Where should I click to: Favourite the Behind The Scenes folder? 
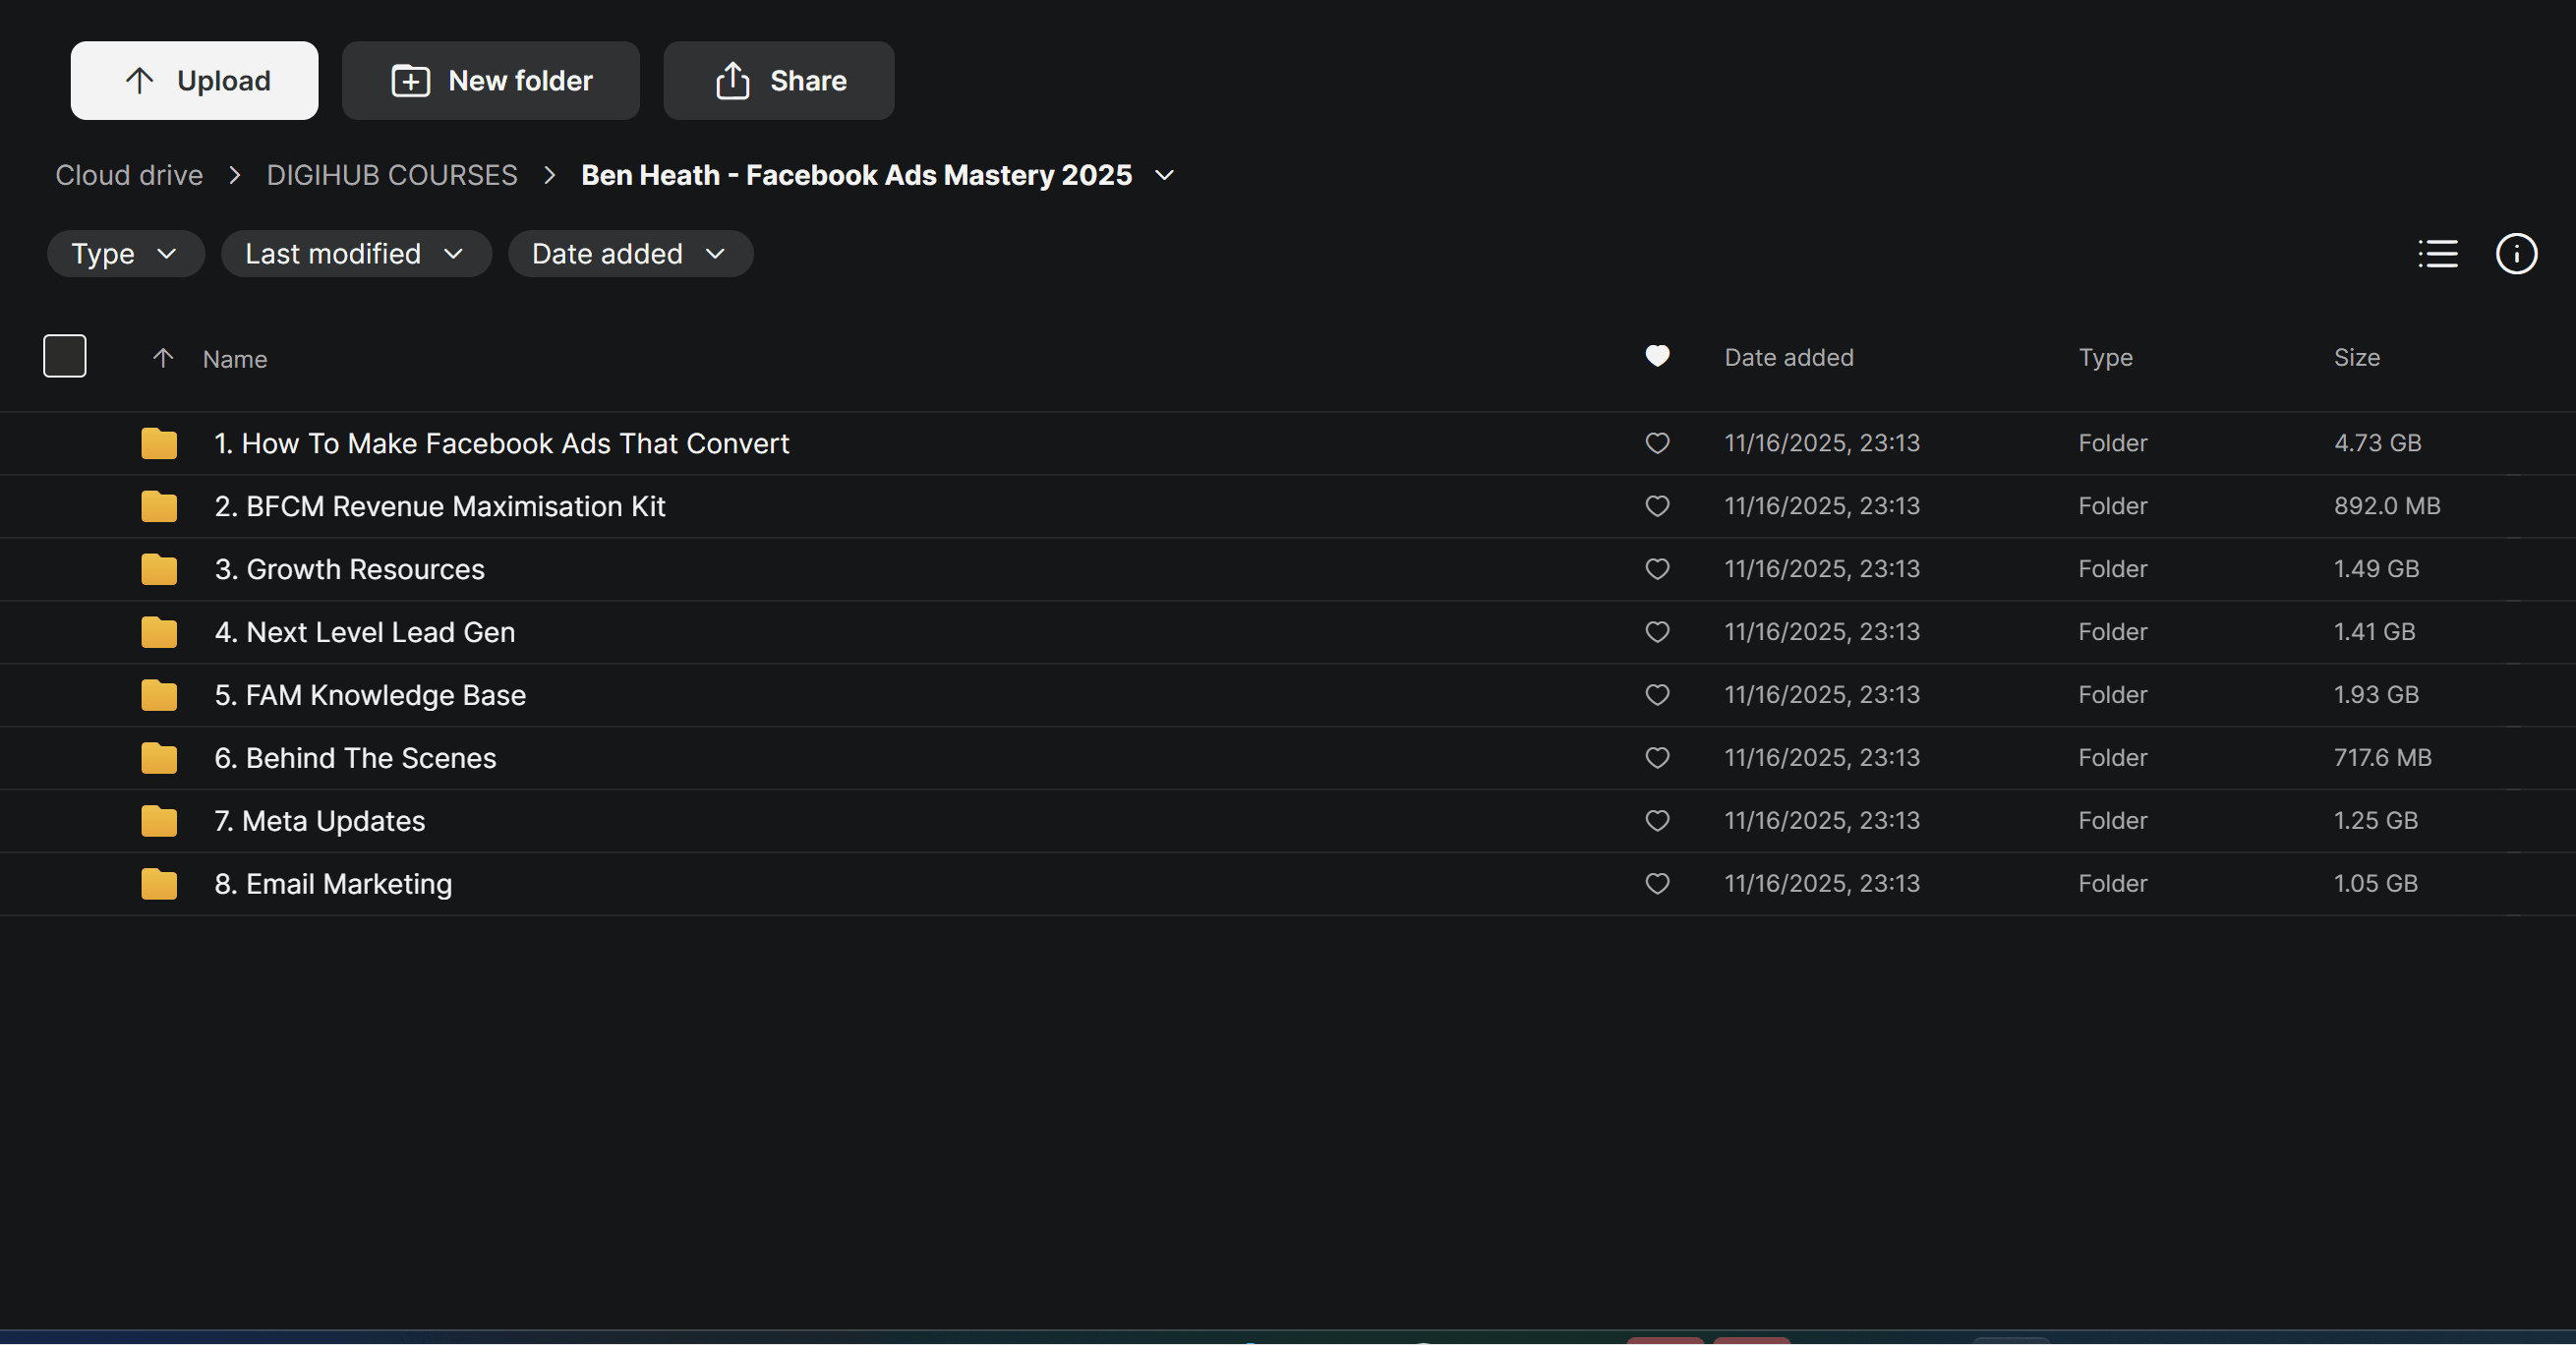click(1657, 758)
